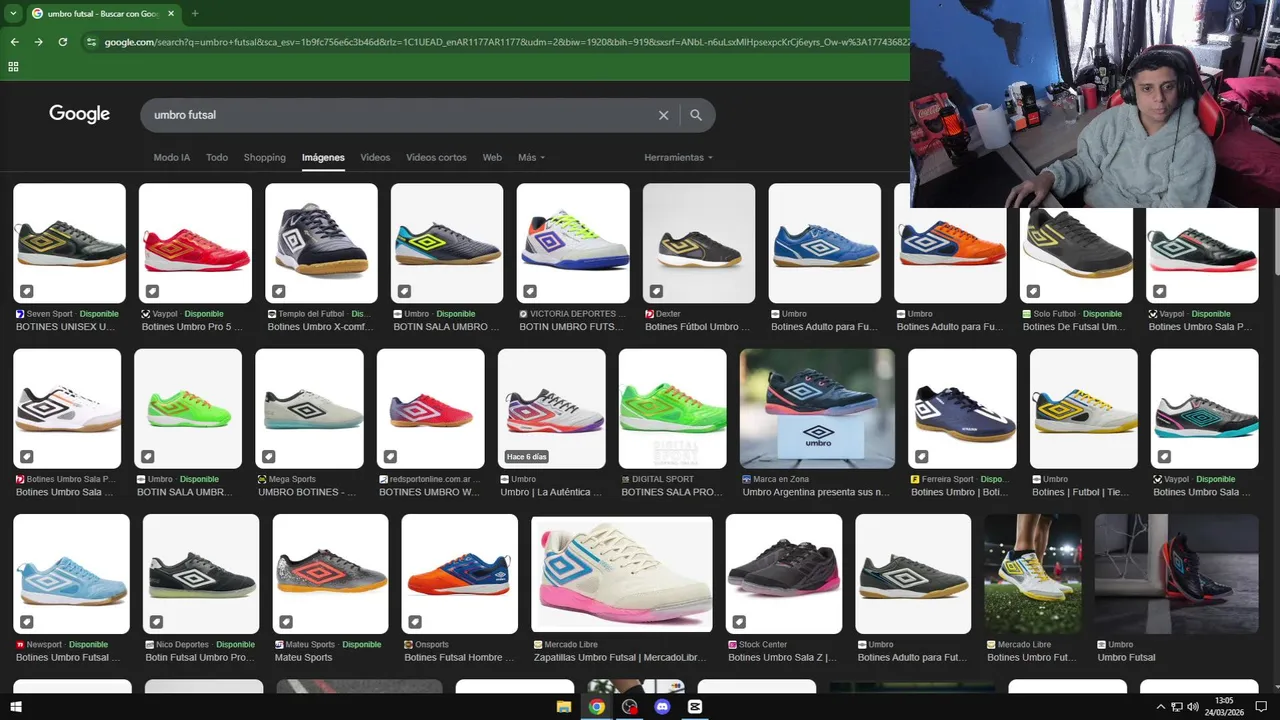Select the Imágenes tab
Viewport: 1280px width, 720px height.
(x=323, y=158)
